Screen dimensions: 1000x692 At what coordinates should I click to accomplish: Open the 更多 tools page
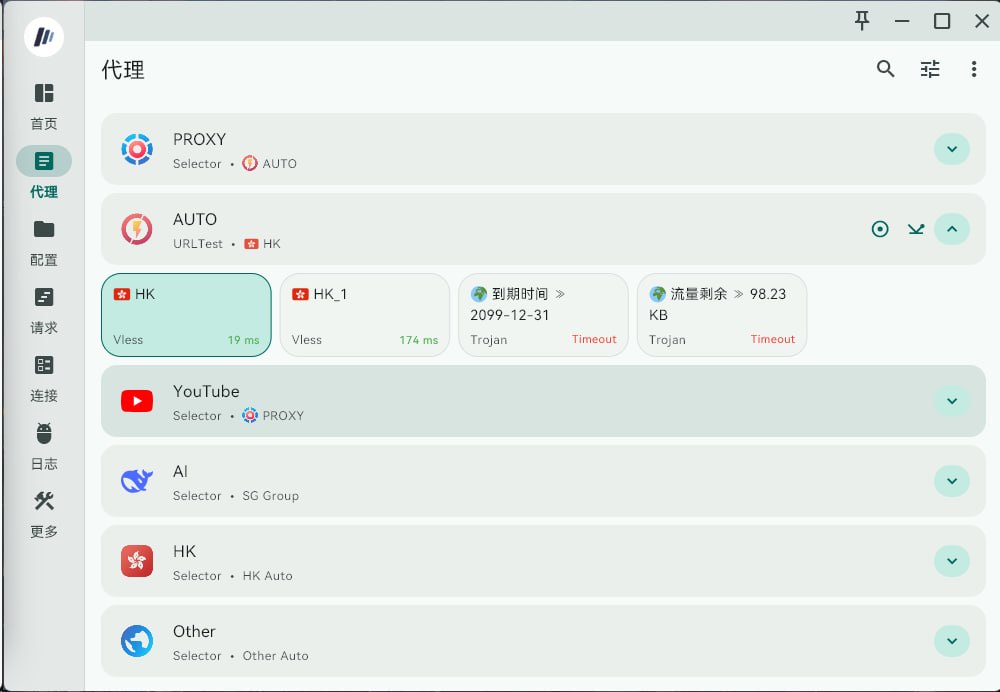pyautogui.click(x=43, y=514)
